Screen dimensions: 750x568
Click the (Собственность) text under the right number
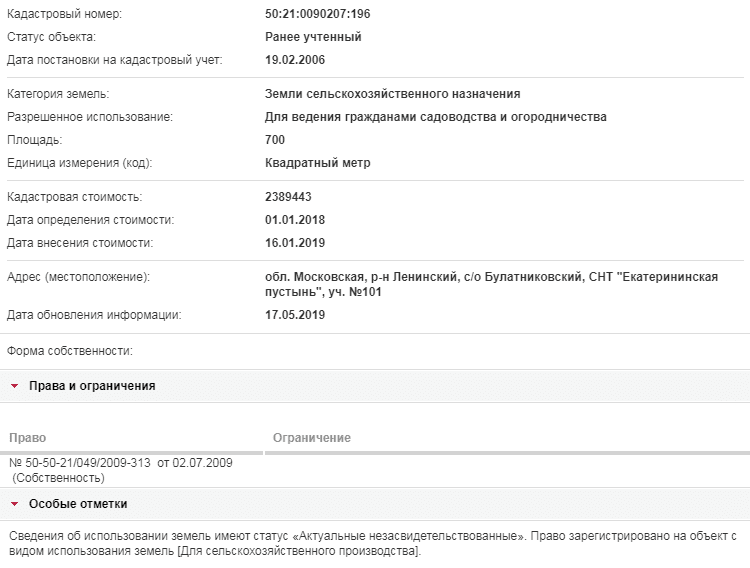pos(58,478)
